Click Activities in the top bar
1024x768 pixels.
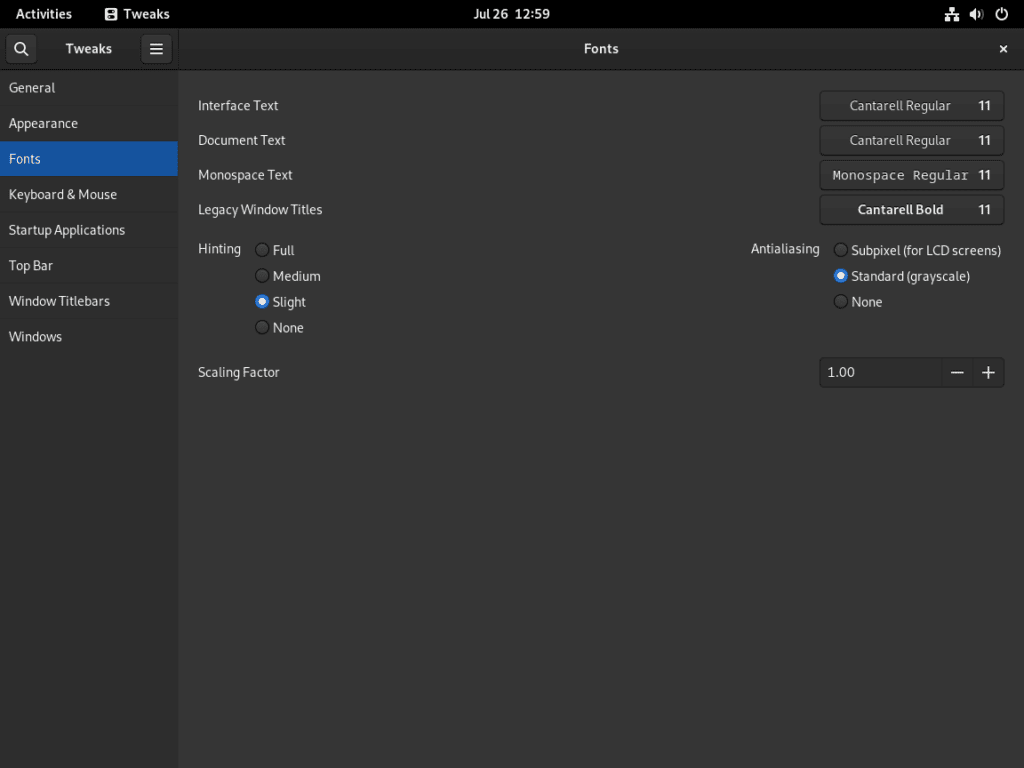[43, 14]
